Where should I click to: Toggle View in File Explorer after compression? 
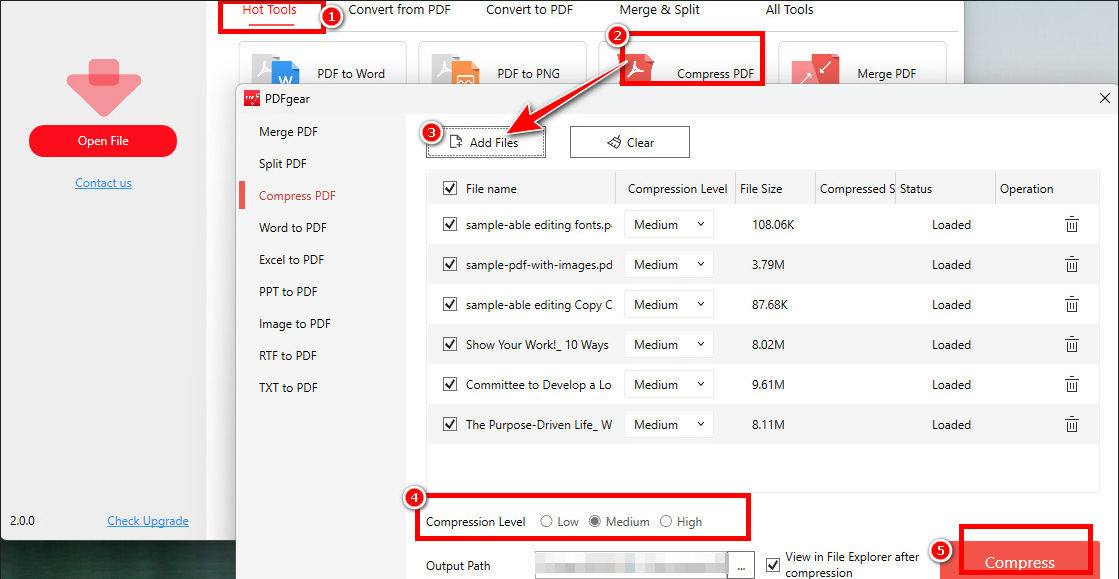click(772, 565)
